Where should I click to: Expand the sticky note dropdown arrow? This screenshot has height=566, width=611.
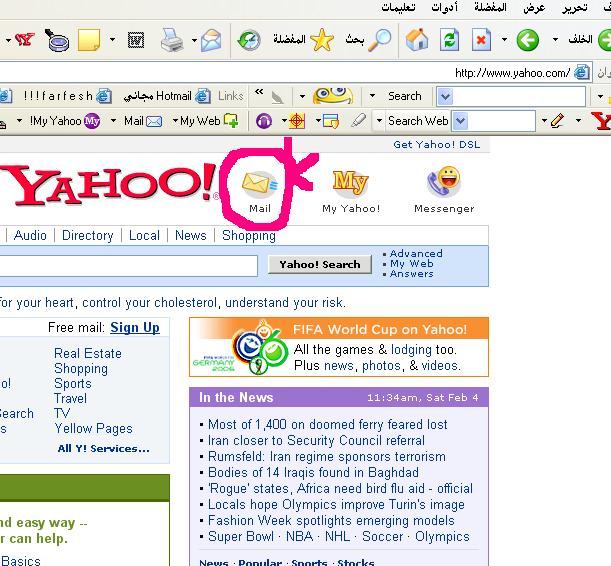pos(112,39)
